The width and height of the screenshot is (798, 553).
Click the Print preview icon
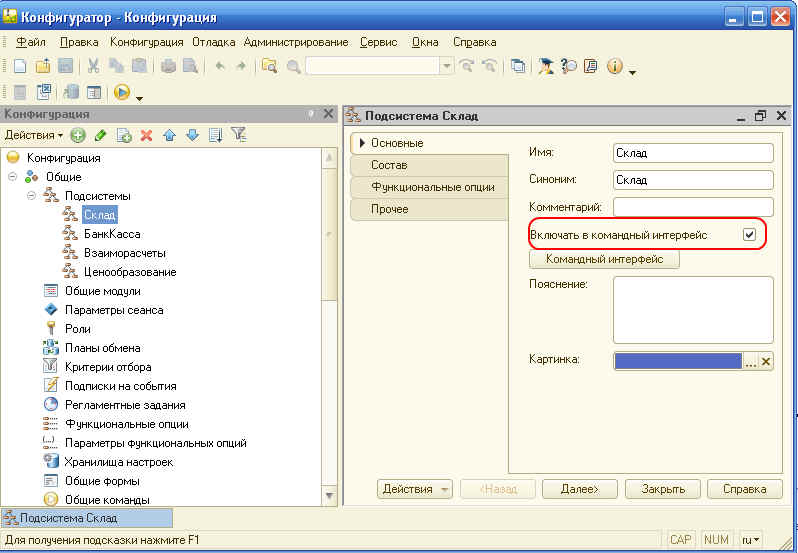coord(190,66)
